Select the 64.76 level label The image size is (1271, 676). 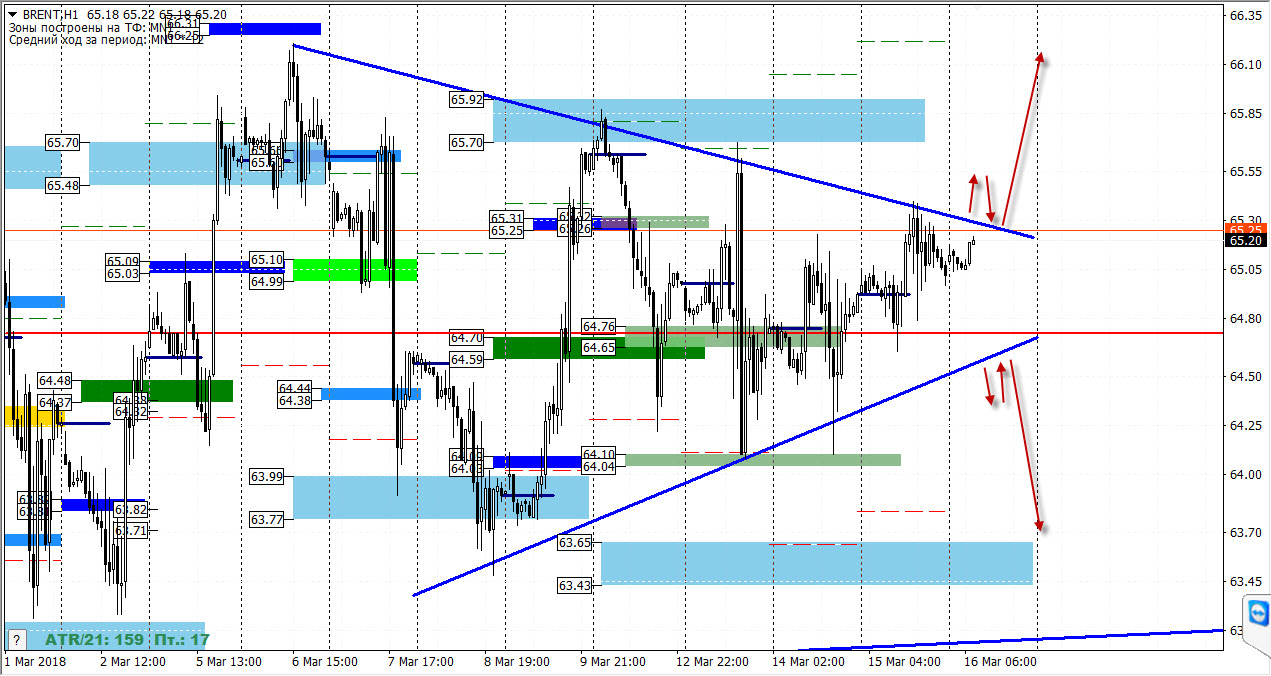tap(599, 326)
